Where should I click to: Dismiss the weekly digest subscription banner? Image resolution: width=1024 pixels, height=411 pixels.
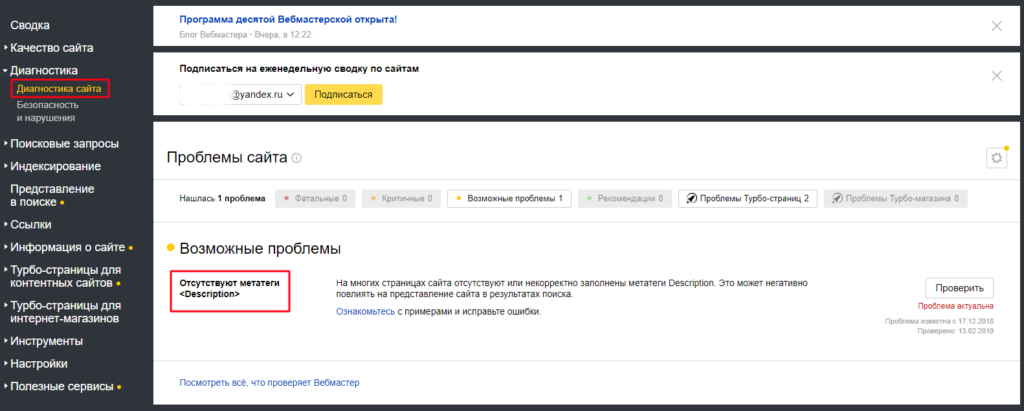(x=995, y=75)
